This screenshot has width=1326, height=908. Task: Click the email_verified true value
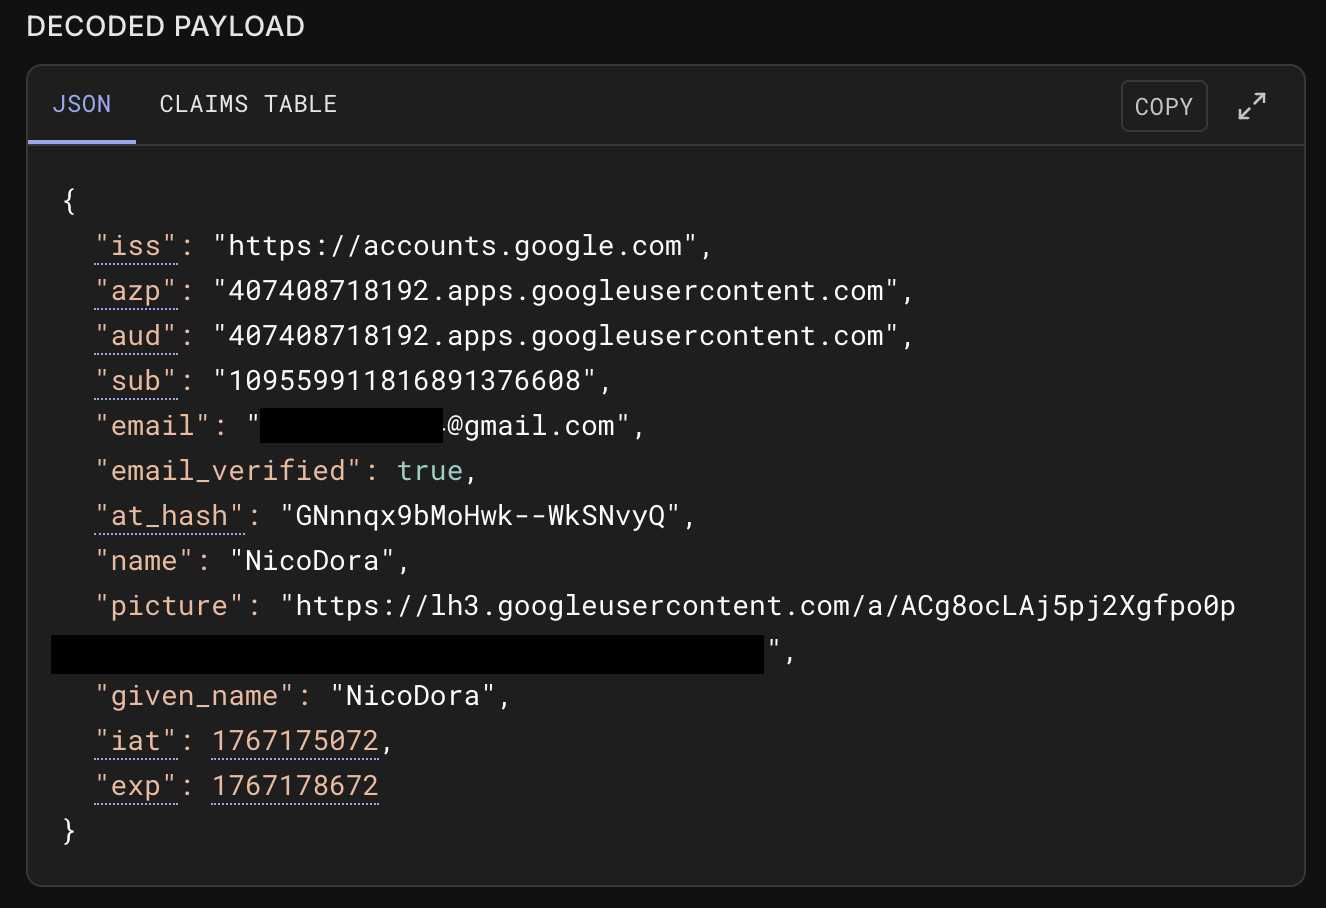pos(430,470)
